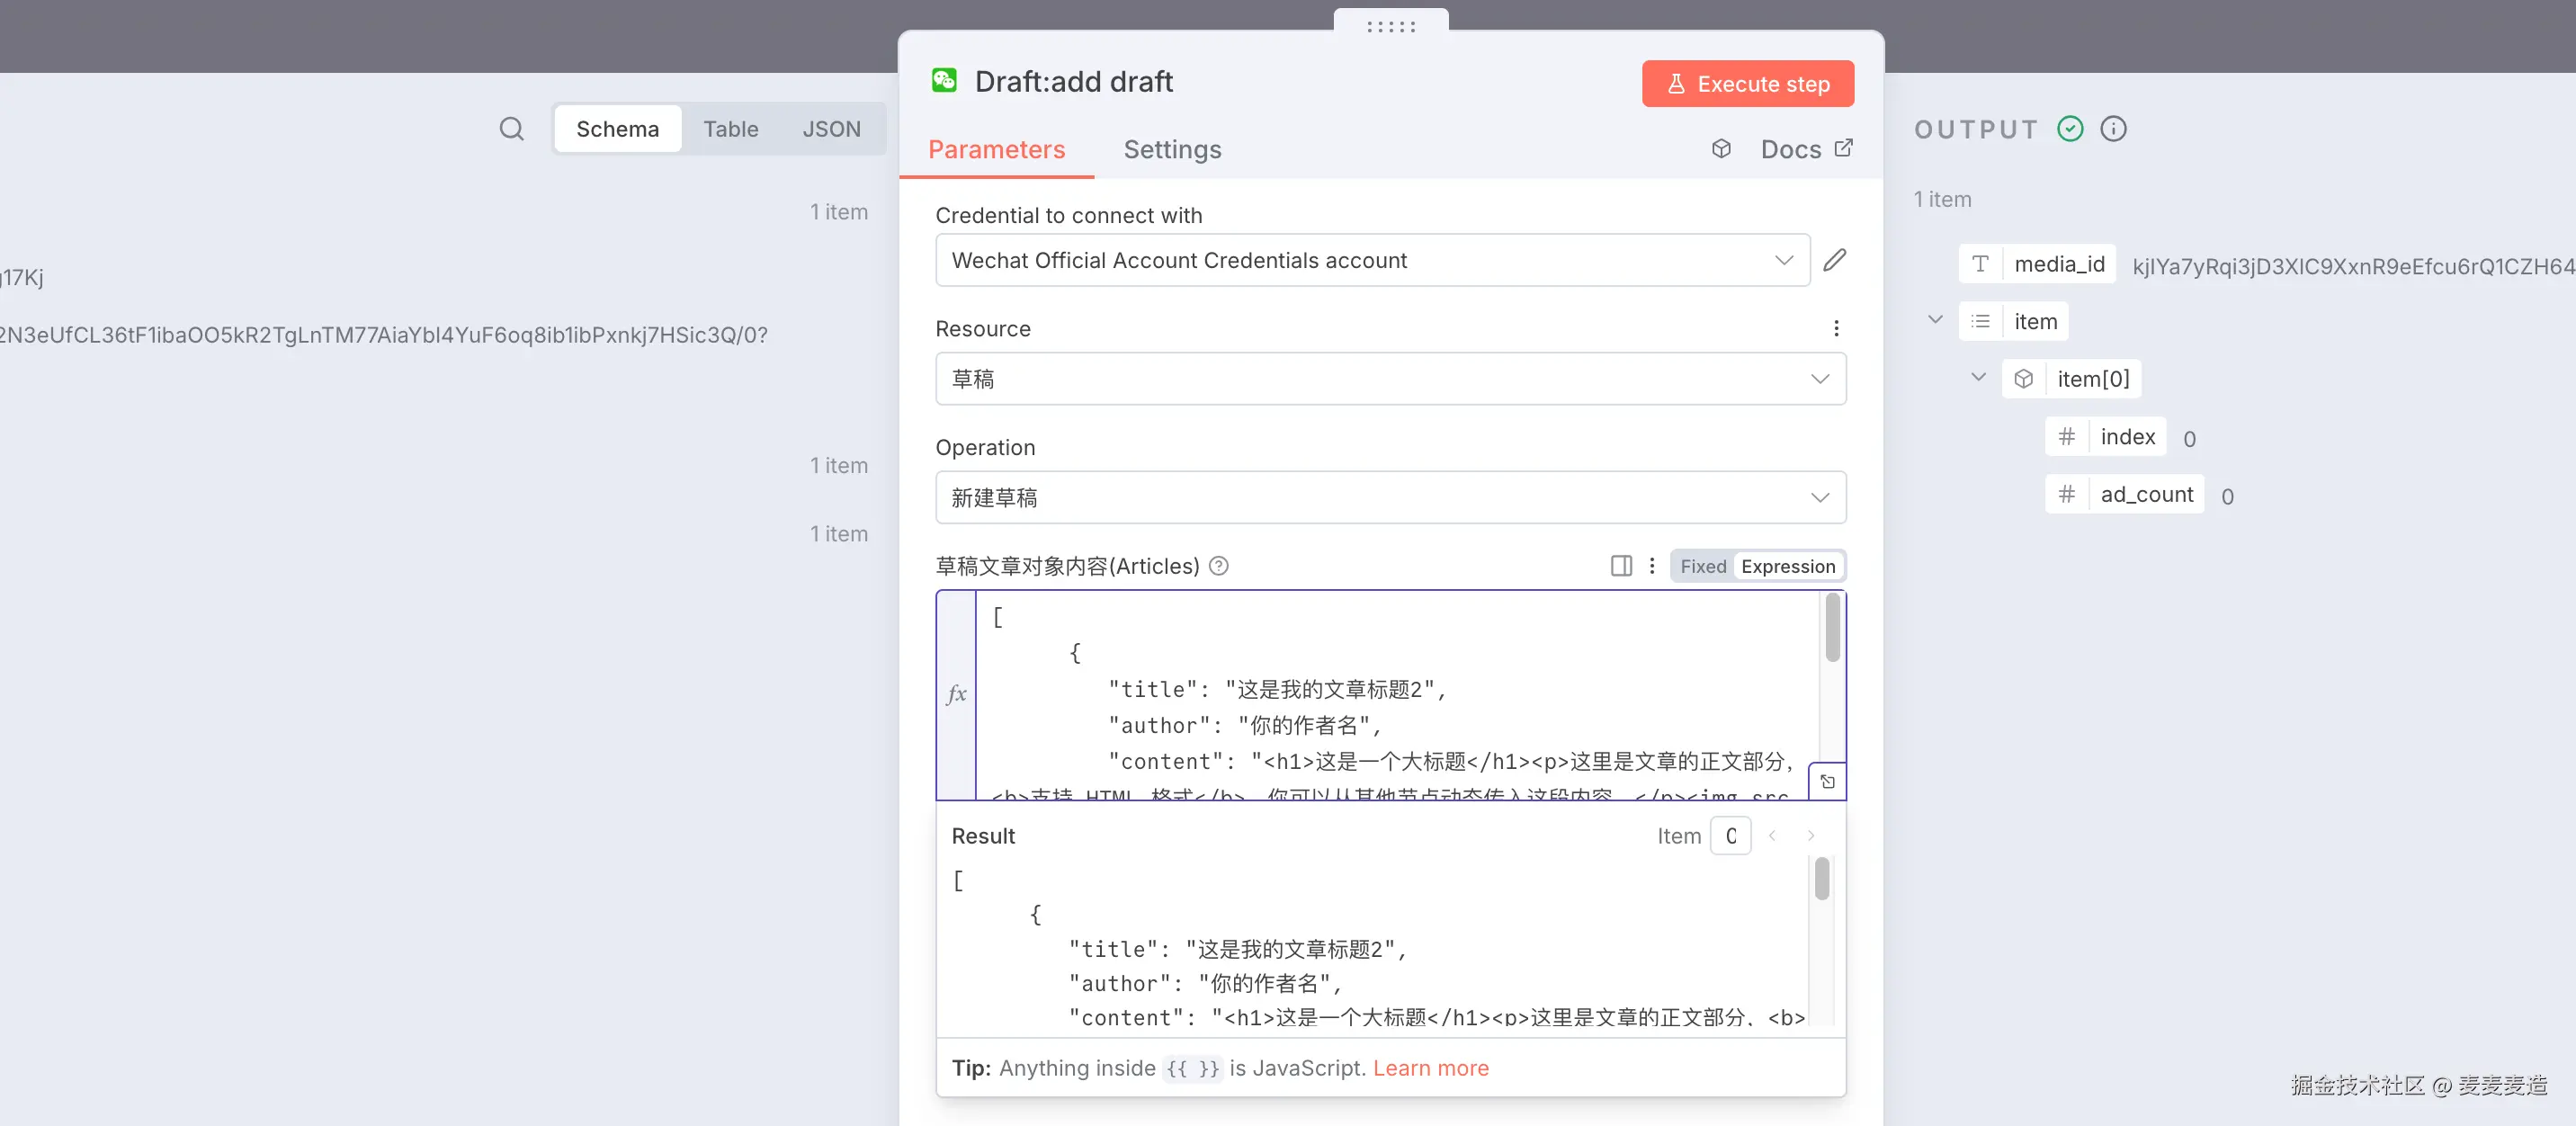Click the pencil icon to edit credential

click(1834, 260)
